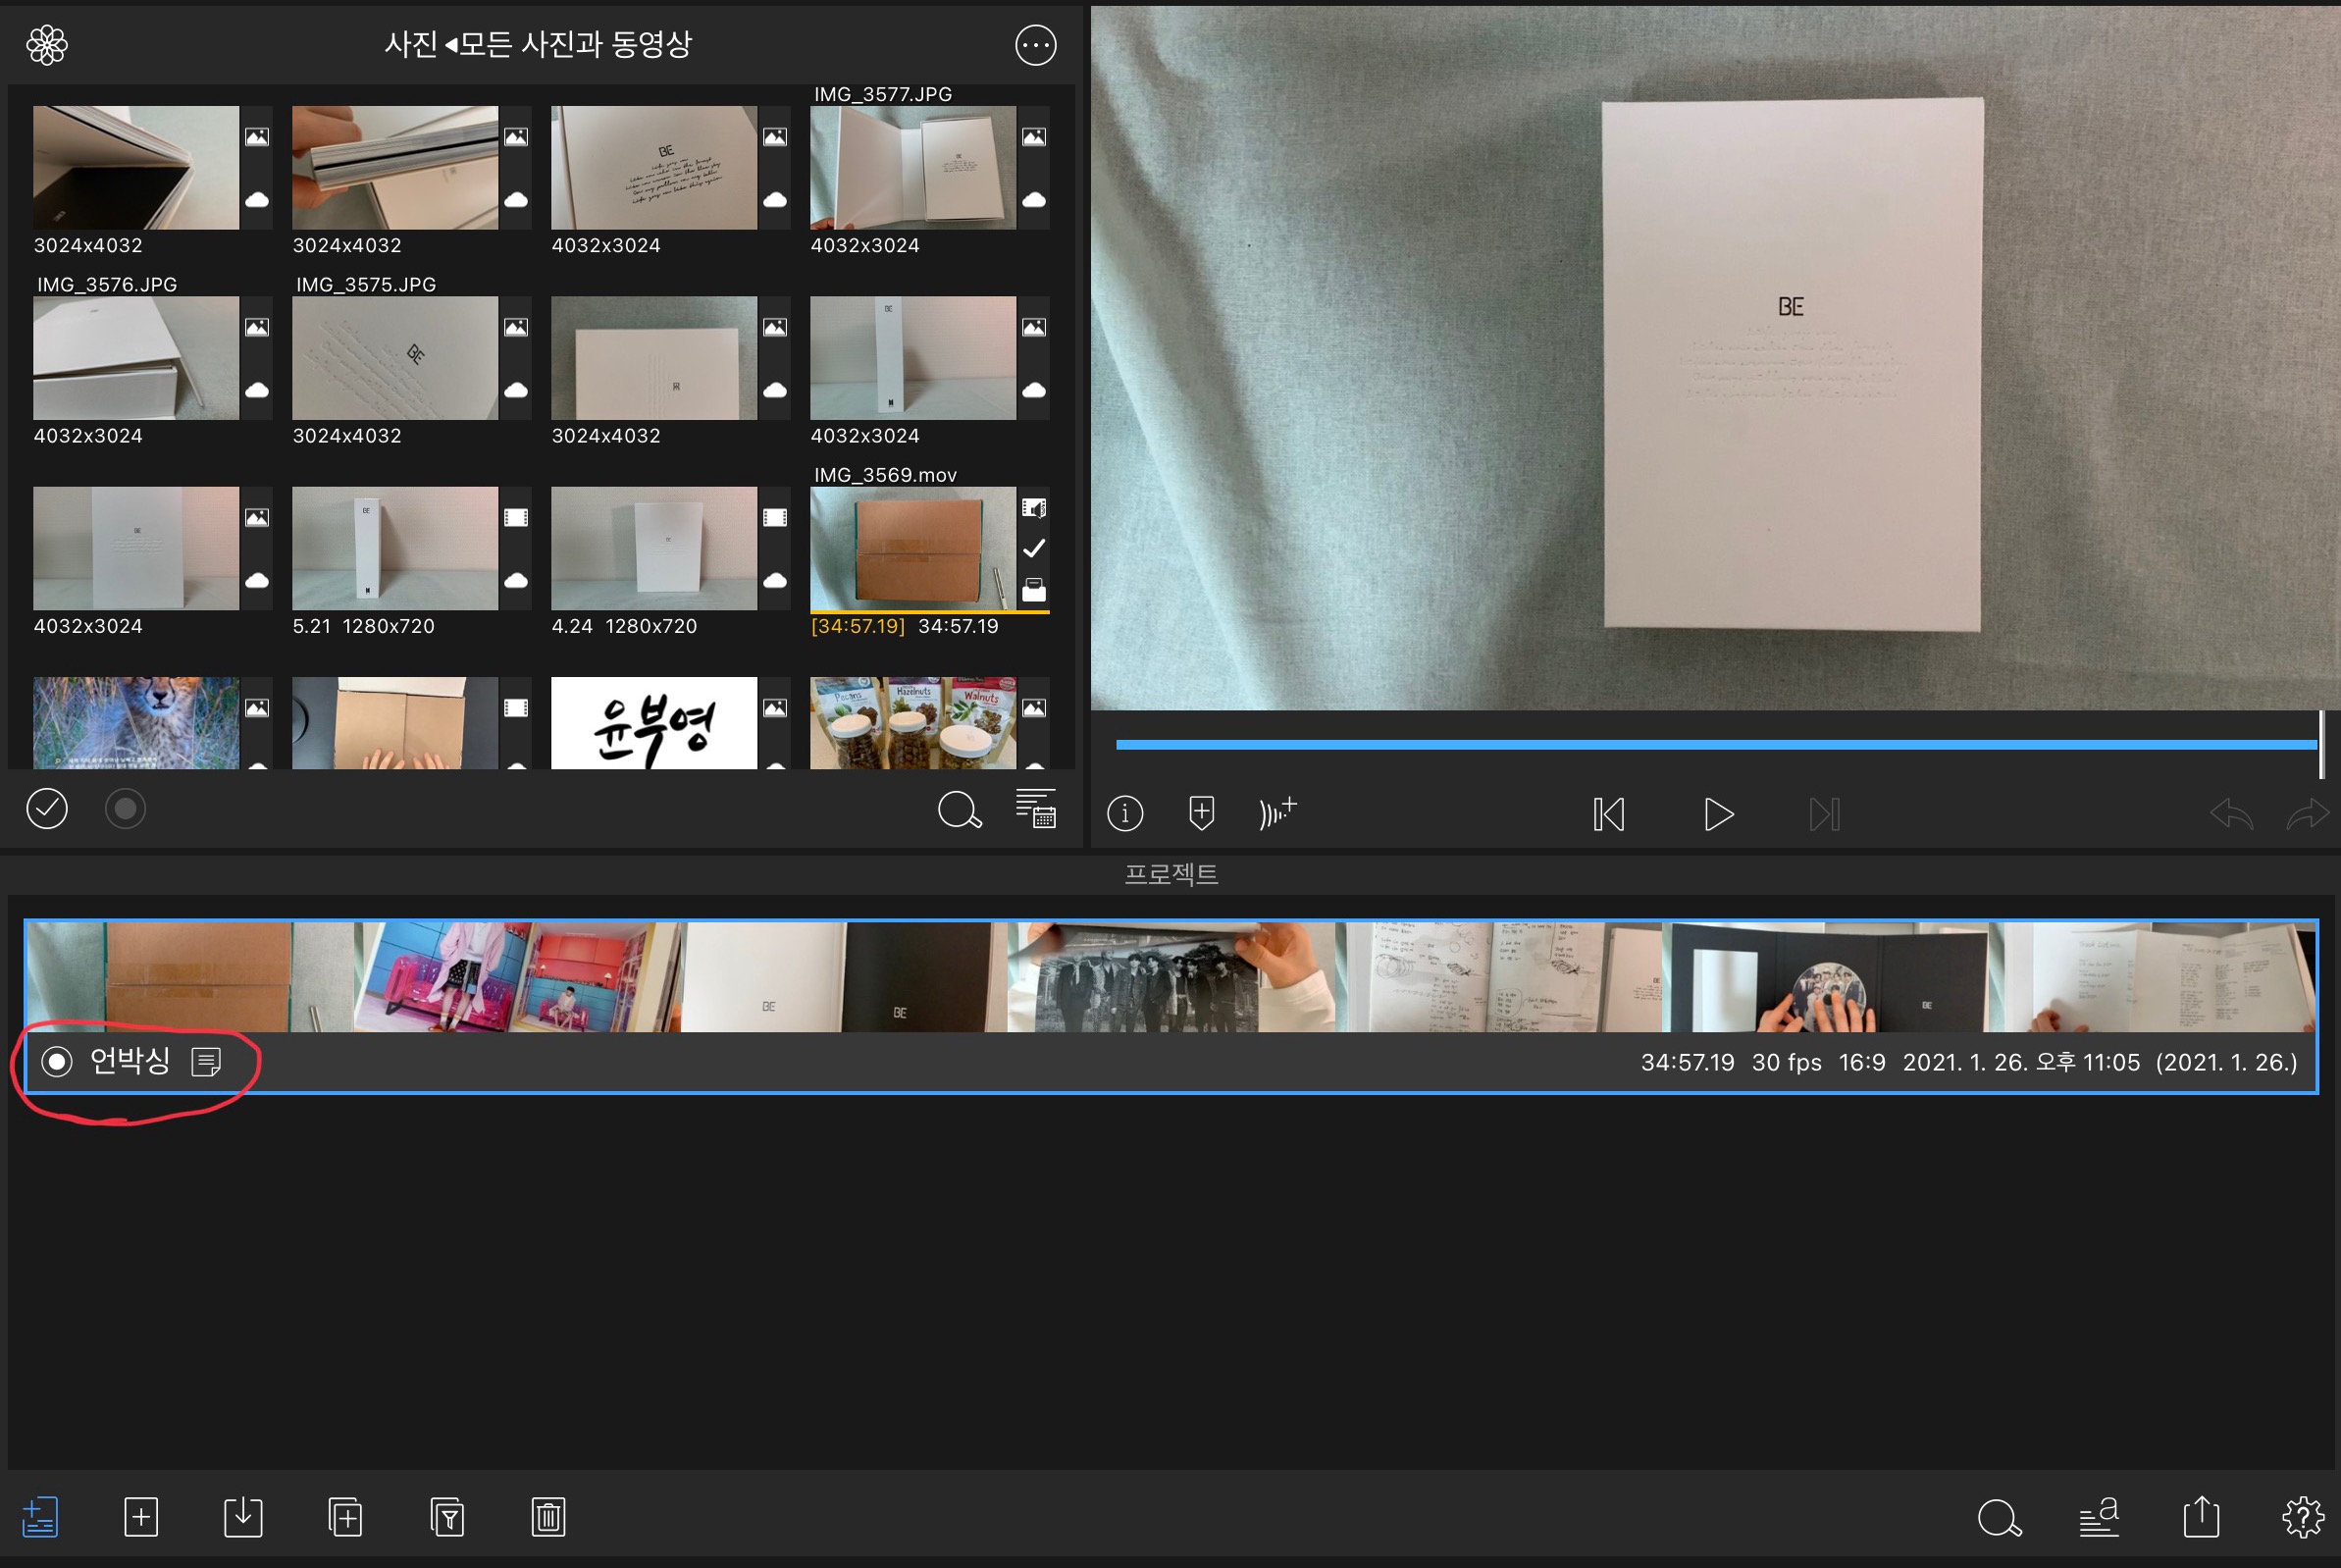
Task: Open the Photos source flower icon
Action: pyautogui.click(x=46, y=45)
